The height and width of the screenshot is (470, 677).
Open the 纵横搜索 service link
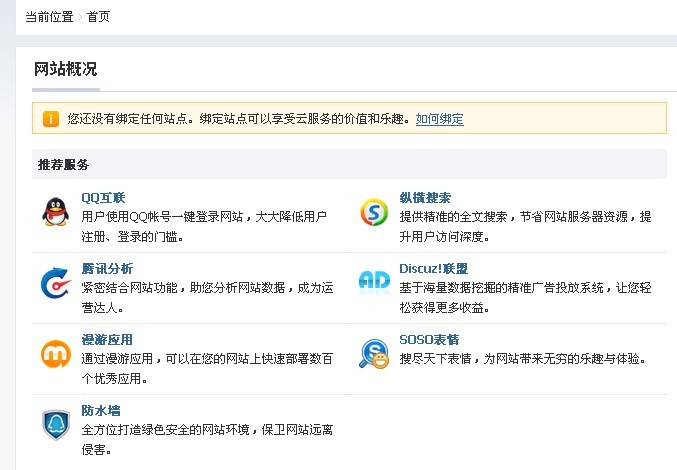(425, 198)
